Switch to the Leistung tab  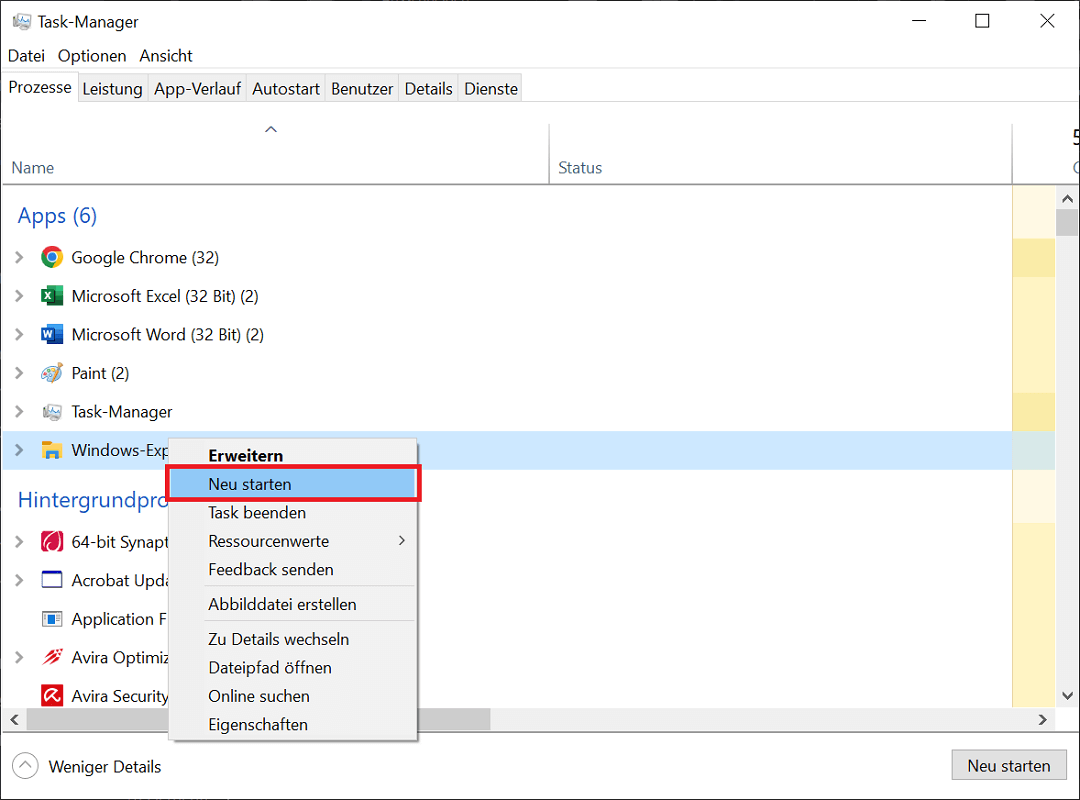pyautogui.click(x=112, y=89)
